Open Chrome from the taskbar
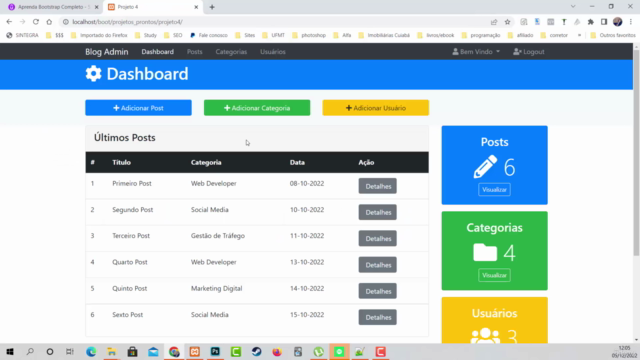The image size is (640, 360). [x=174, y=351]
